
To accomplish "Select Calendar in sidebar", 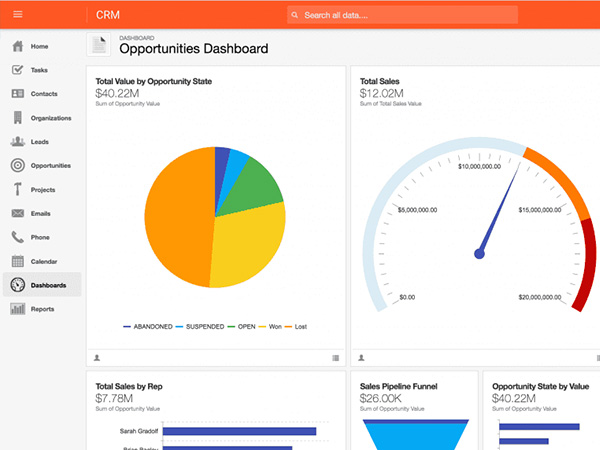I will tap(42, 261).
